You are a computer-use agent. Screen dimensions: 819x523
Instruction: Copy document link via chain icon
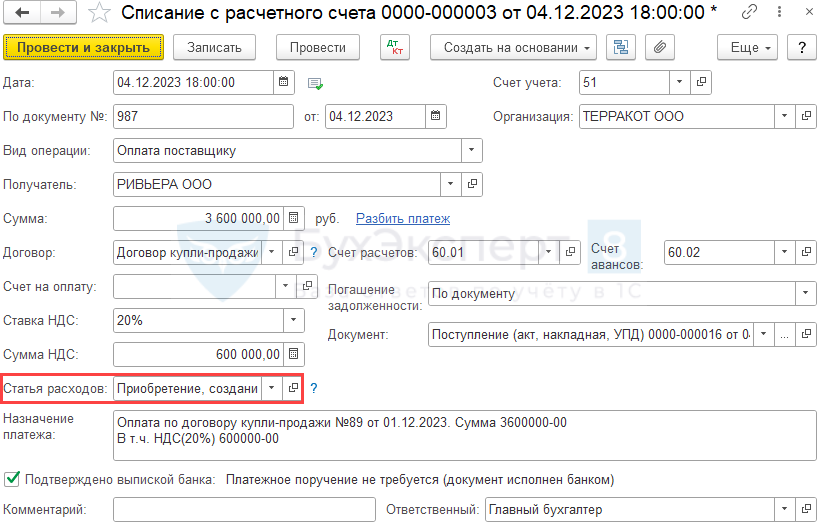pos(749,13)
